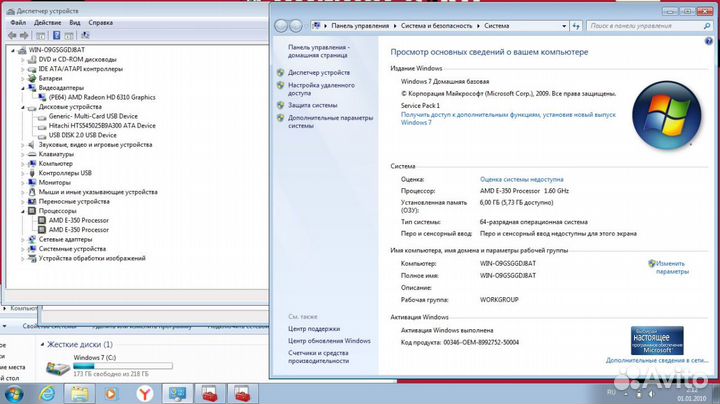Select Hitachi HTS545025B9A300 ATA Device
720x404 pixels.
click(x=102, y=126)
